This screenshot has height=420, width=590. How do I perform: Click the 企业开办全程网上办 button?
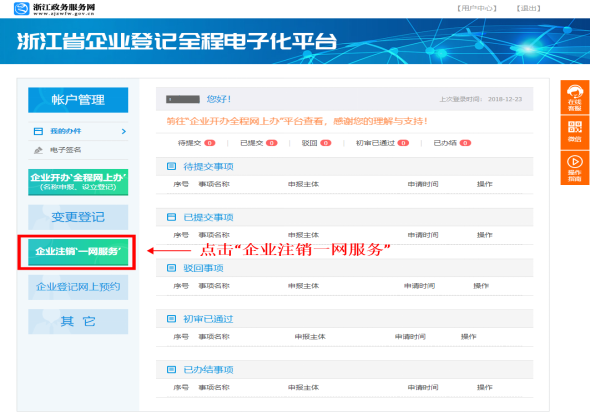click(x=78, y=182)
